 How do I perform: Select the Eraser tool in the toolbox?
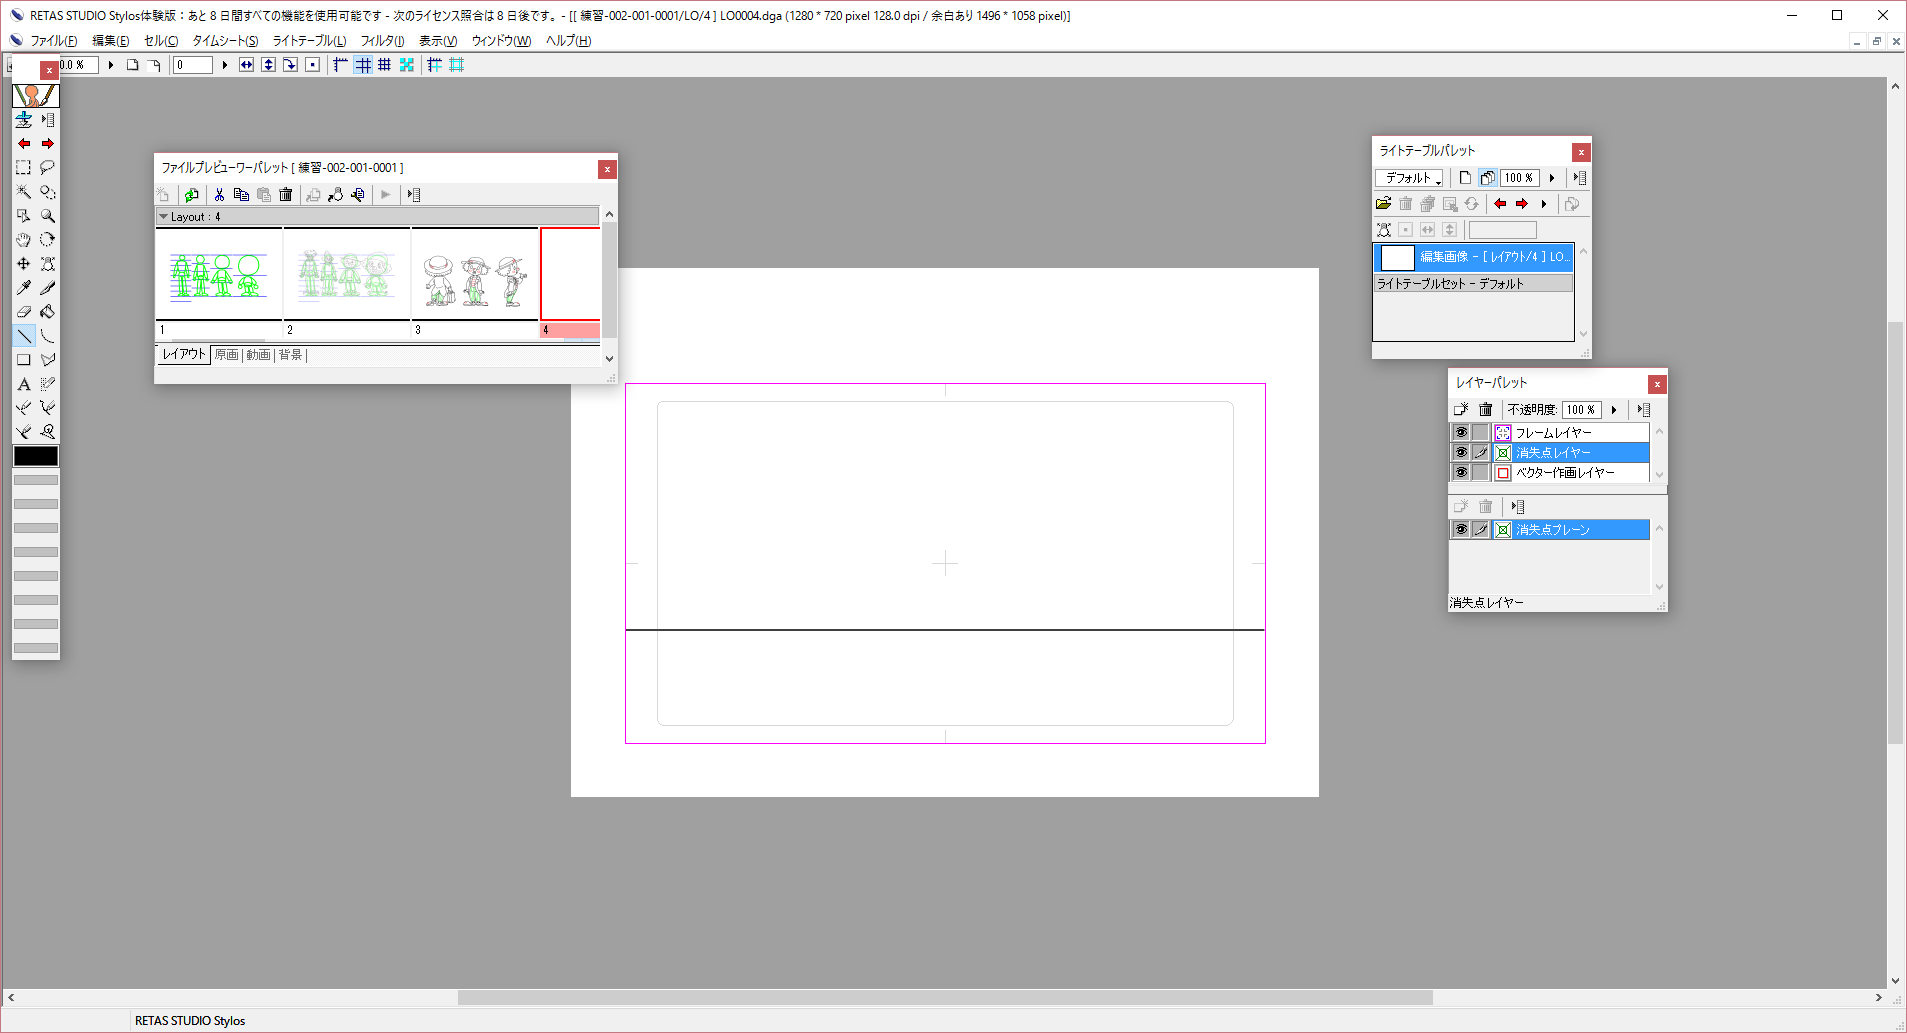(24, 312)
